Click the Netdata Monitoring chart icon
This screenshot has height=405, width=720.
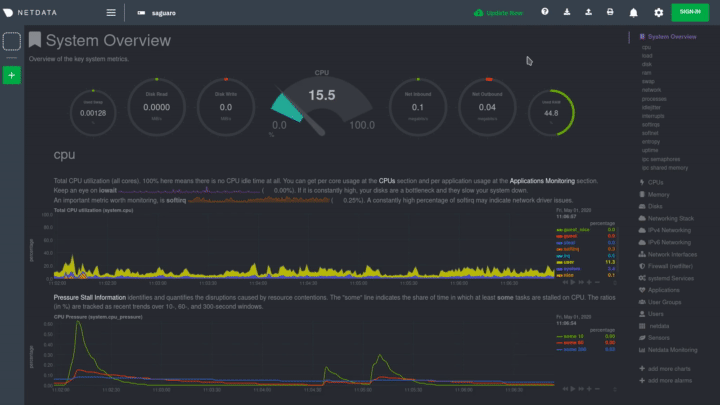pos(642,349)
